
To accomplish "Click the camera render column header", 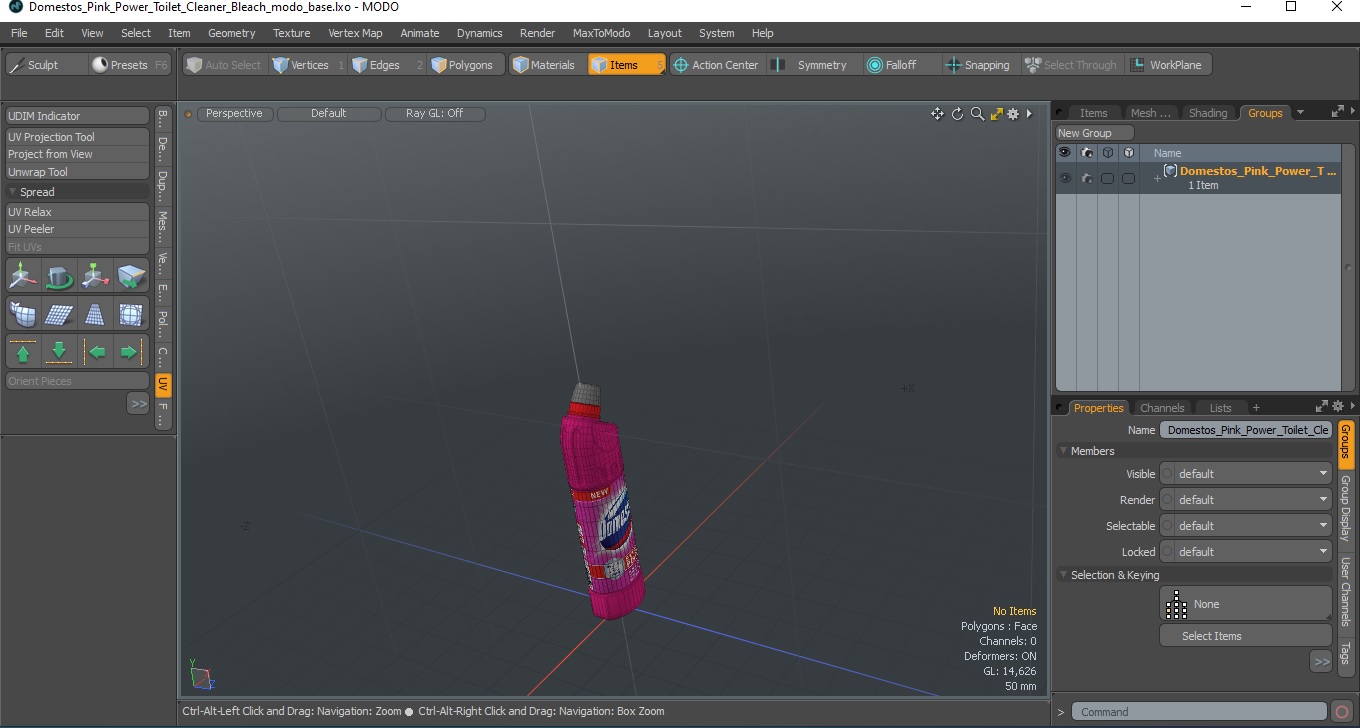I will pyautogui.click(x=1086, y=153).
